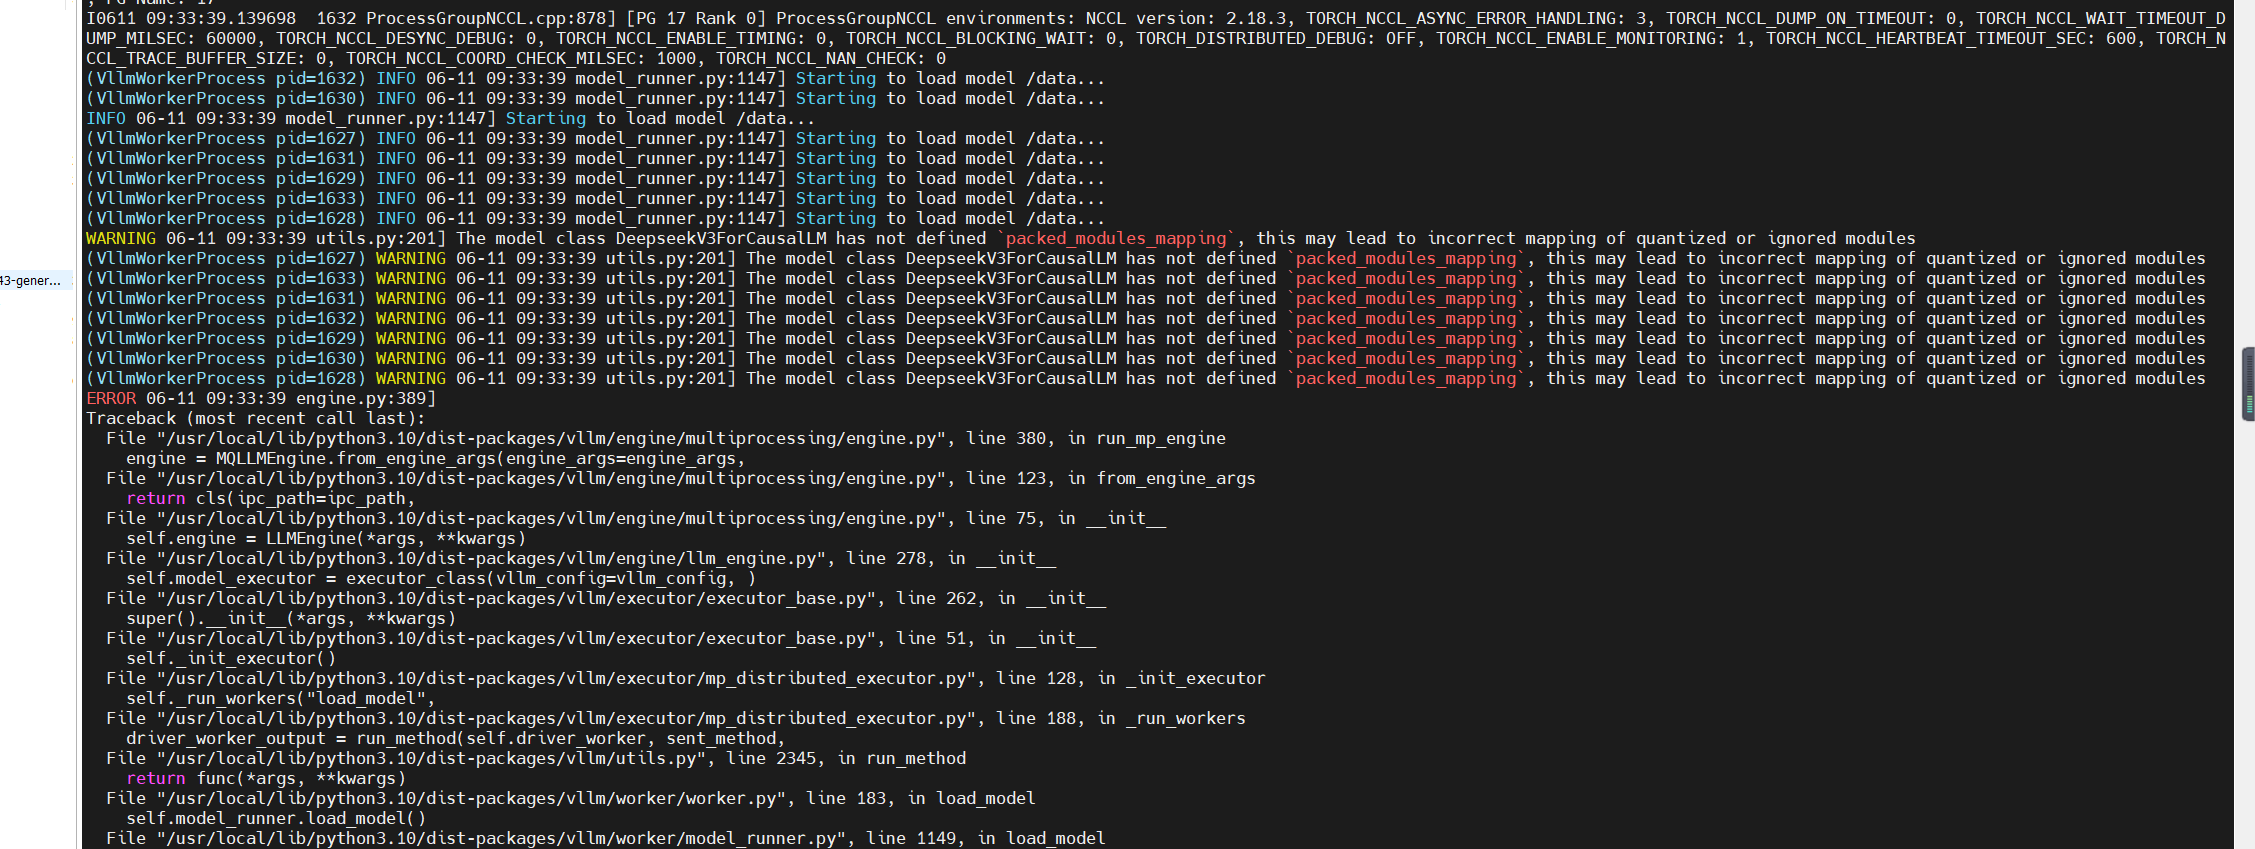2255x849 pixels.
Task: Click the pid=1631 INFO 'Starting to load model' line
Action: (x=596, y=158)
